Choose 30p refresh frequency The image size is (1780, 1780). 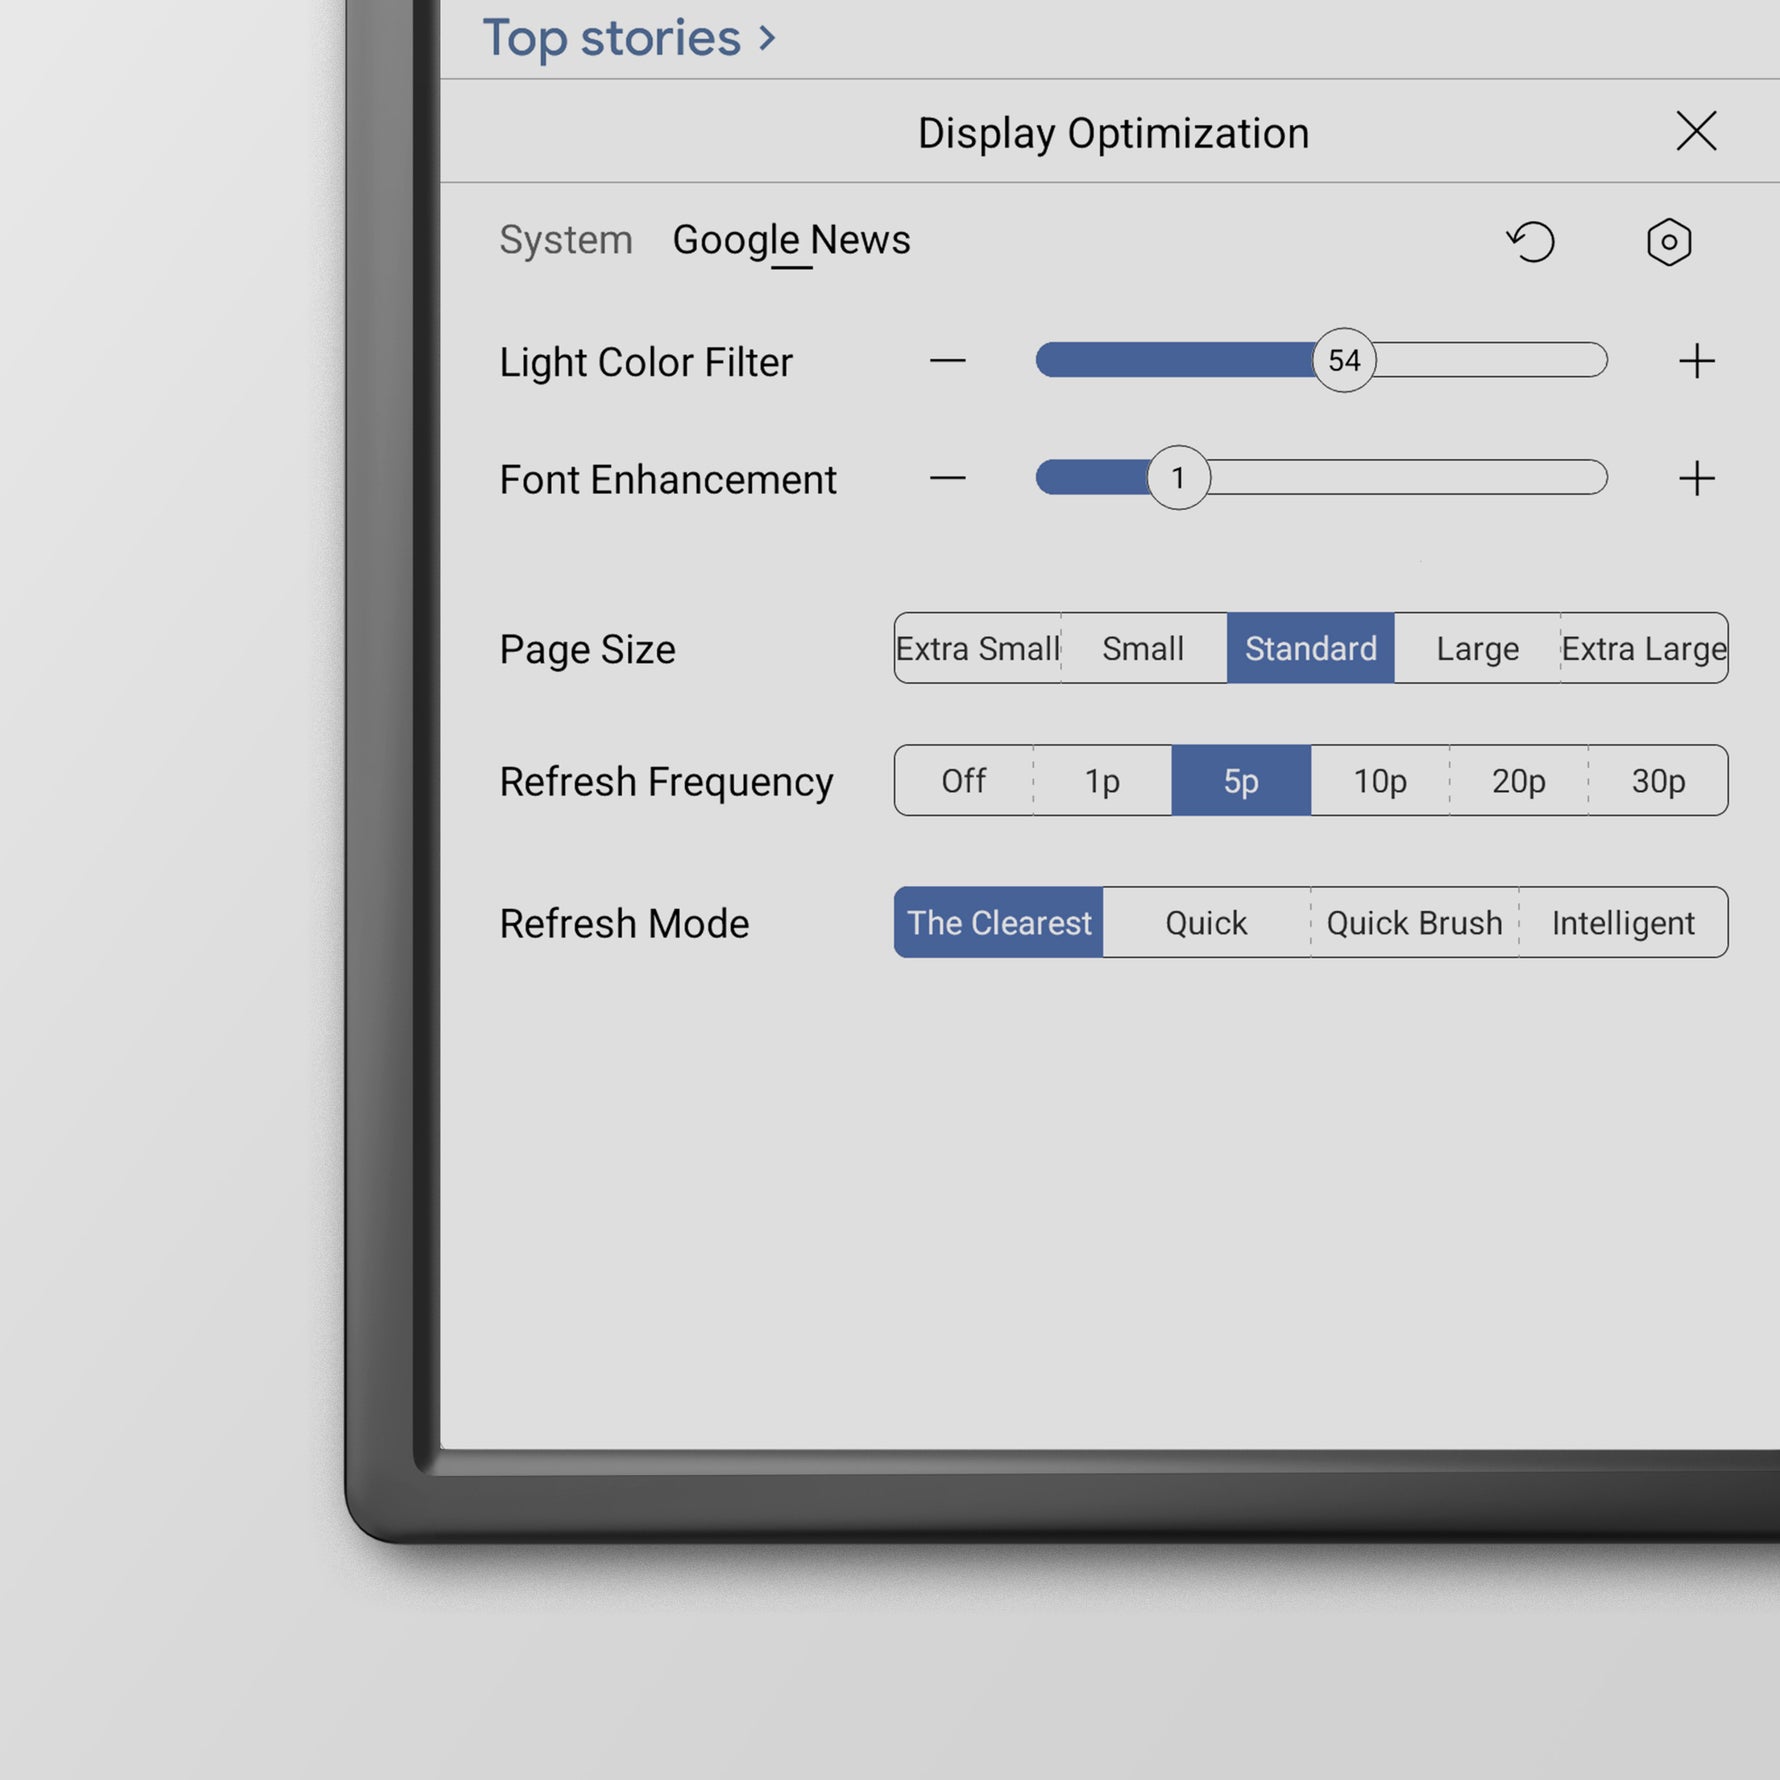1657,781
